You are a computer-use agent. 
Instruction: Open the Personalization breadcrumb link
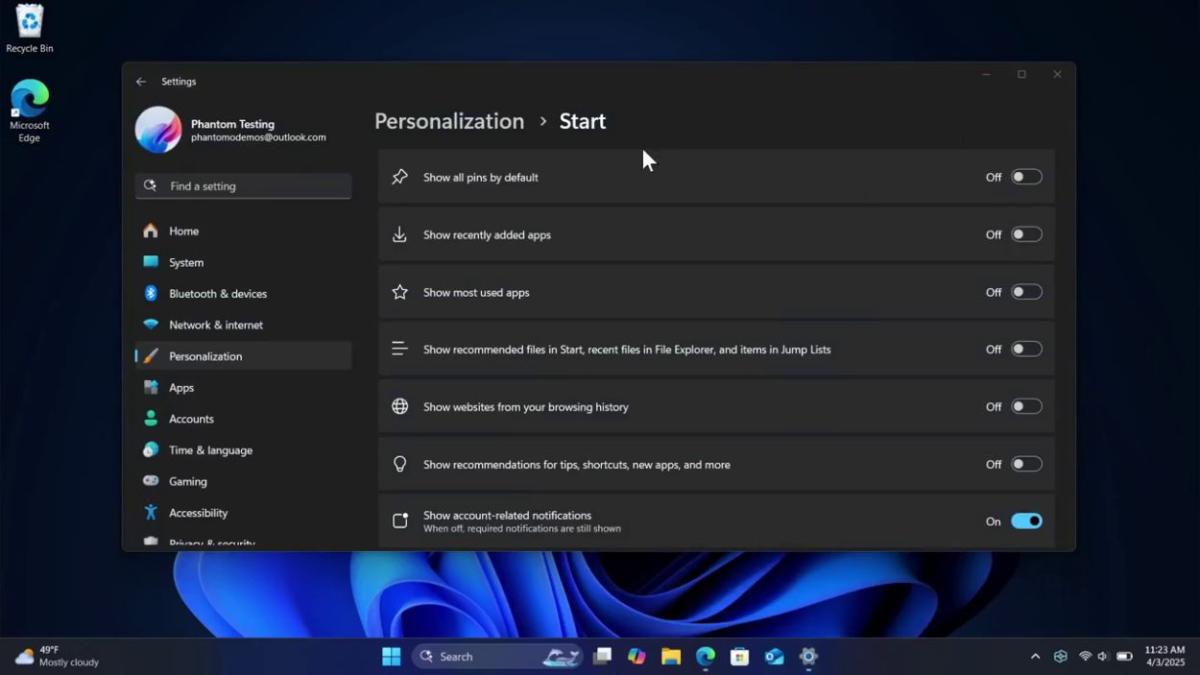pyautogui.click(x=448, y=121)
